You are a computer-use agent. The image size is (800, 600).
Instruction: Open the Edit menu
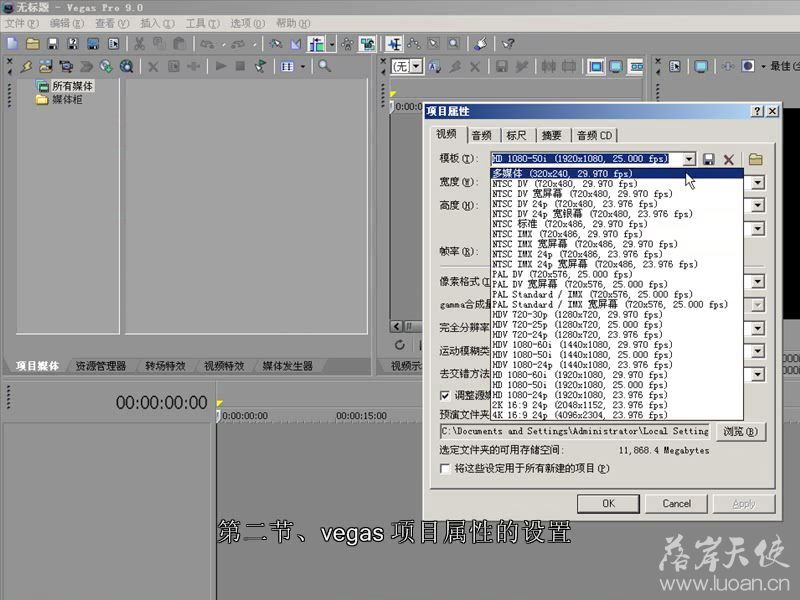coord(67,23)
